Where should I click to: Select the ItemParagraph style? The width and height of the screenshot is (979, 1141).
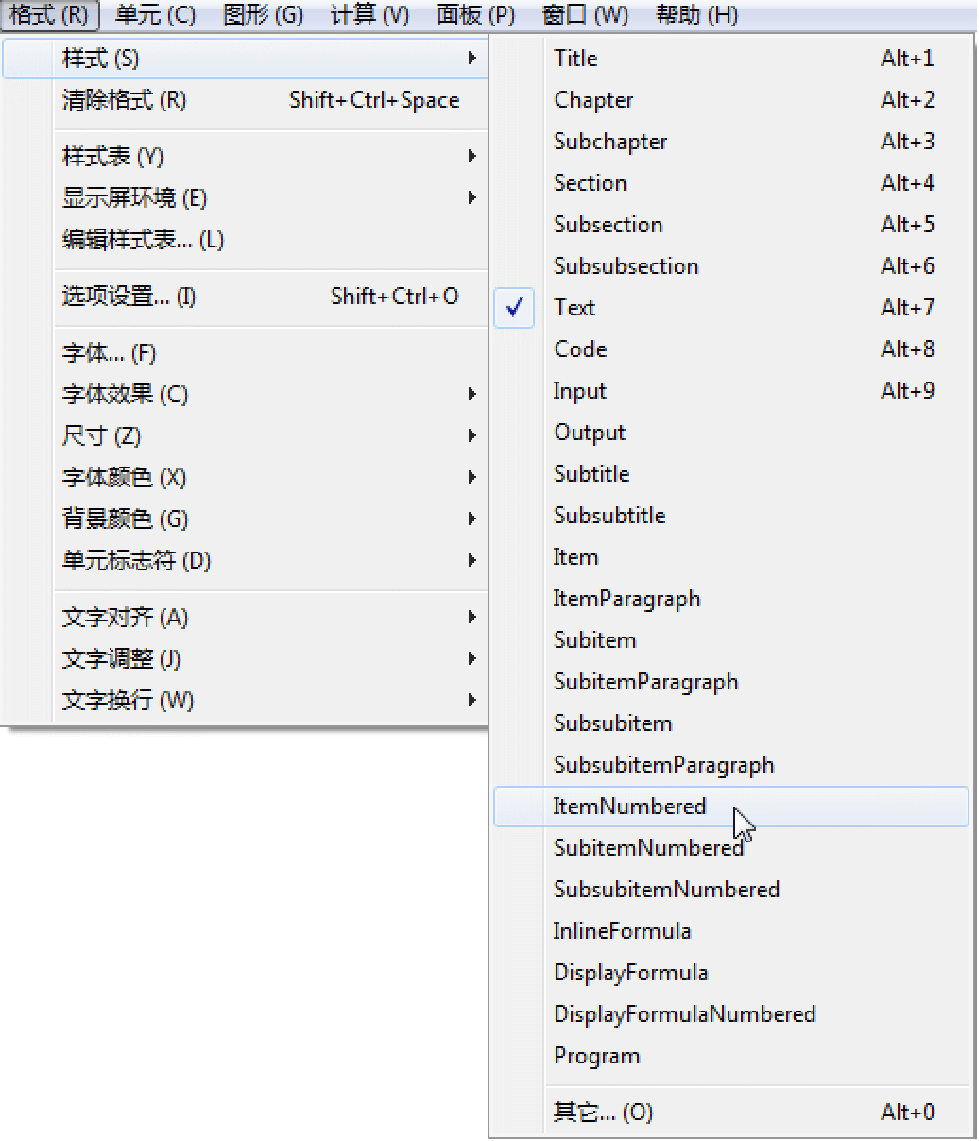(x=731, y=598)
